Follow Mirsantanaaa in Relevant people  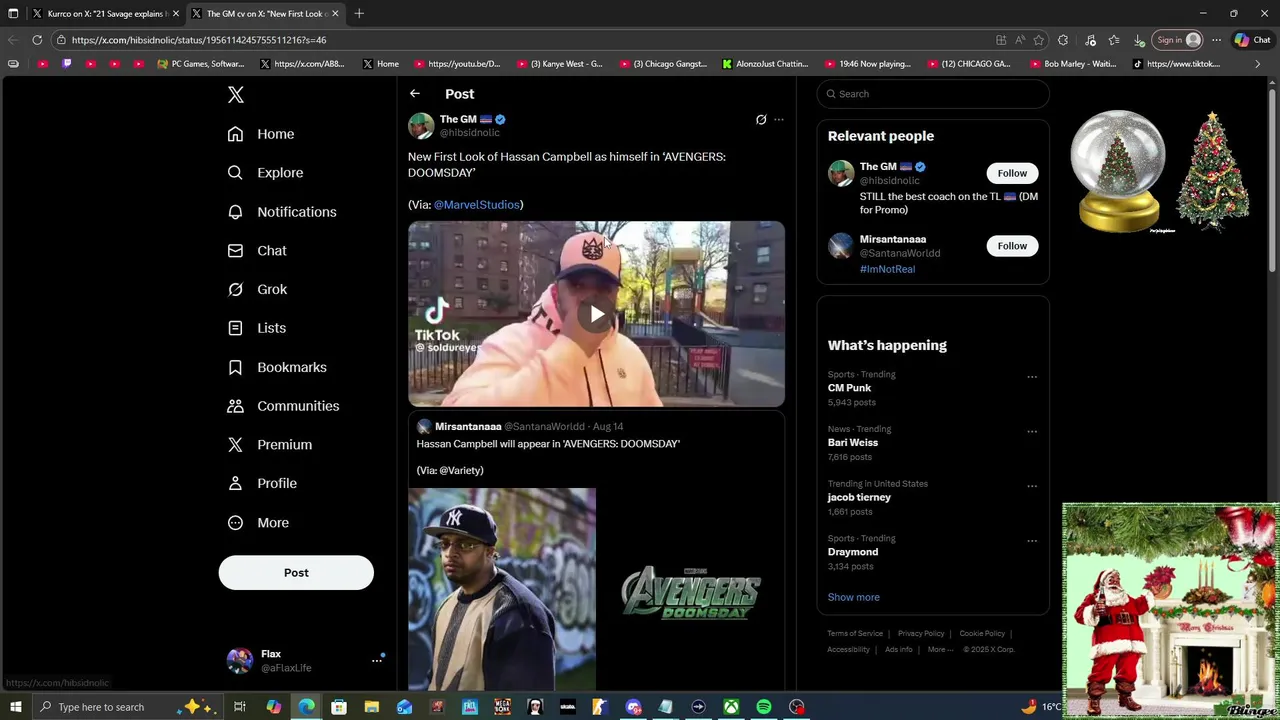click(x=1012, y=246)
